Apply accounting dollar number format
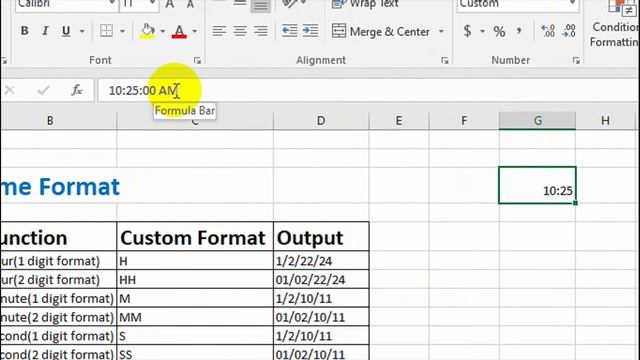This screenshot has width=640, height=360. coord(468,31)
